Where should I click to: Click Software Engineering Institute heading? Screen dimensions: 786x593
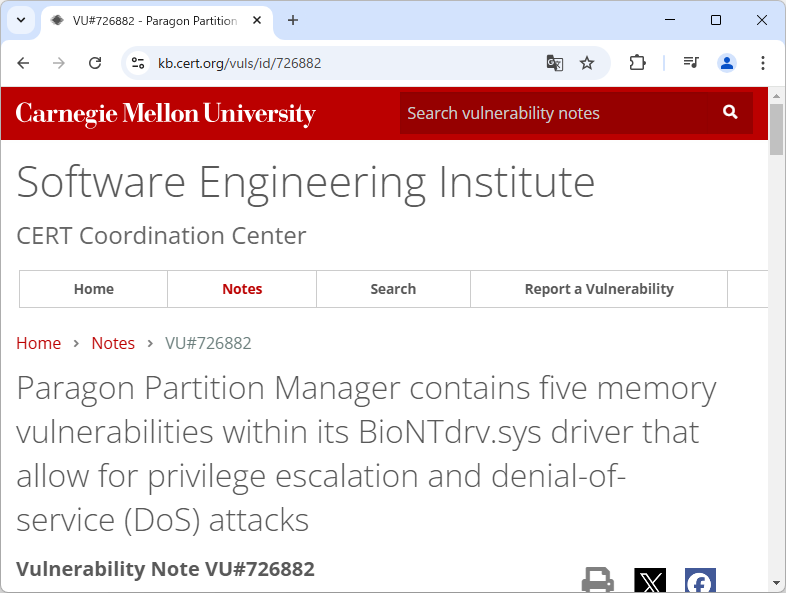pyautogui.click(x=306, y=183)
